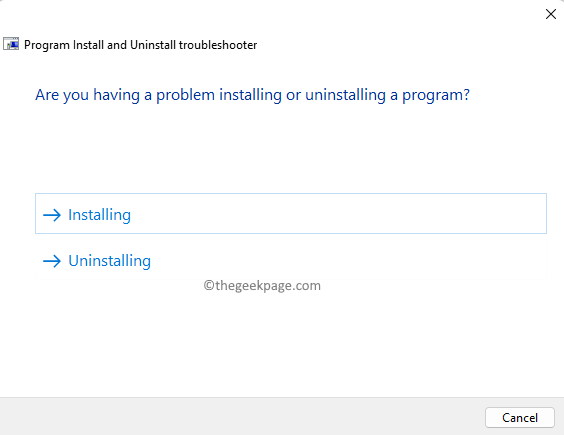Click the gray footer bar left of Cancel

pos(242,417)
